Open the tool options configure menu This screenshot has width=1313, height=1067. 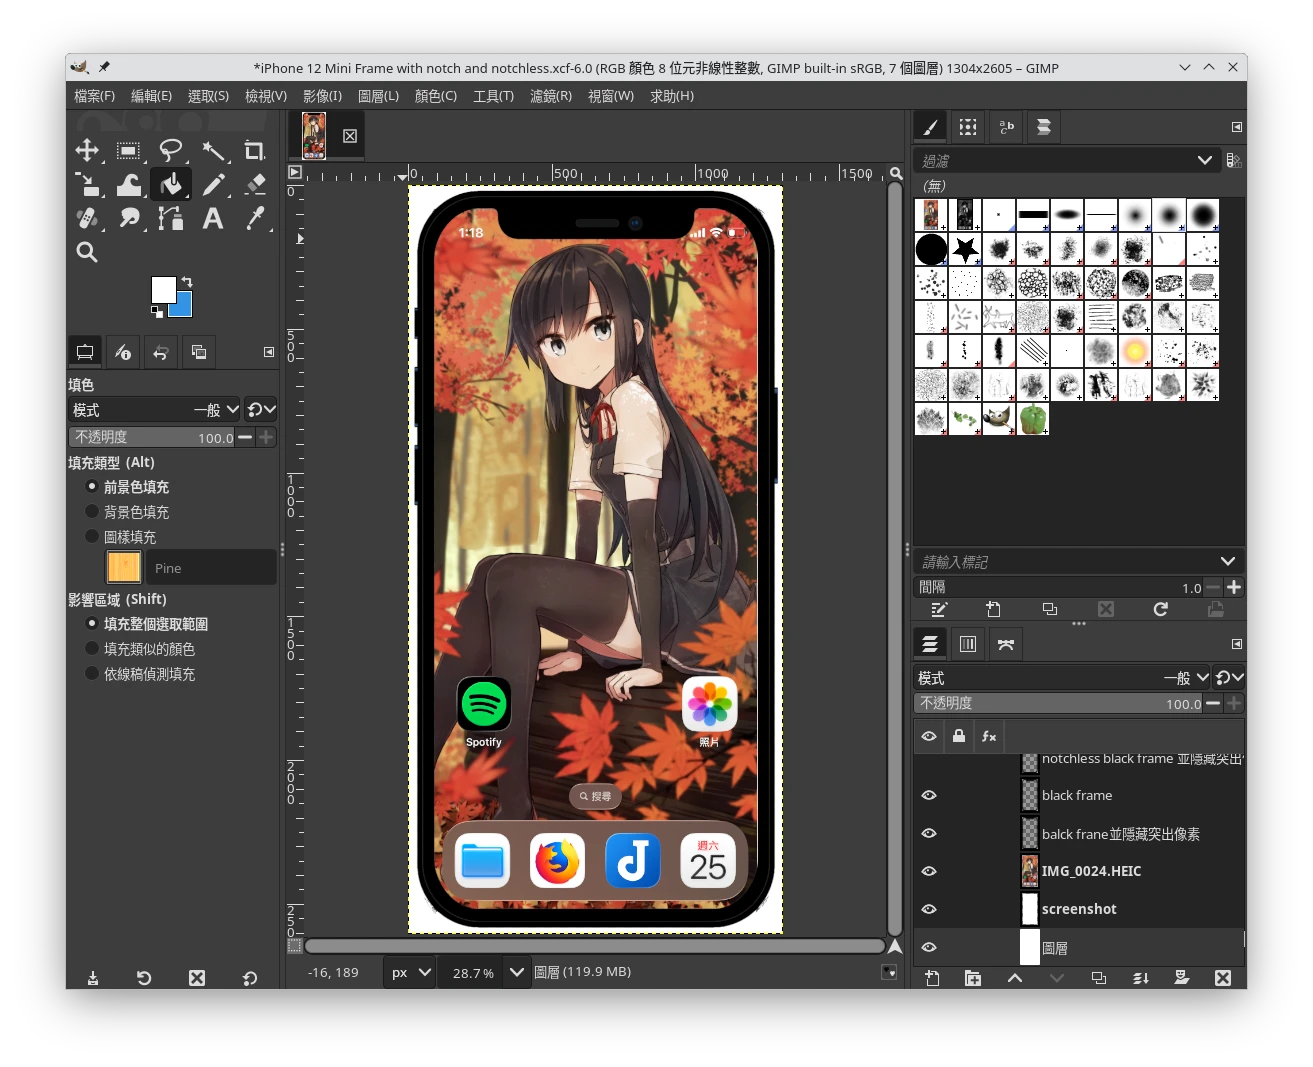(x=268, y=352)
